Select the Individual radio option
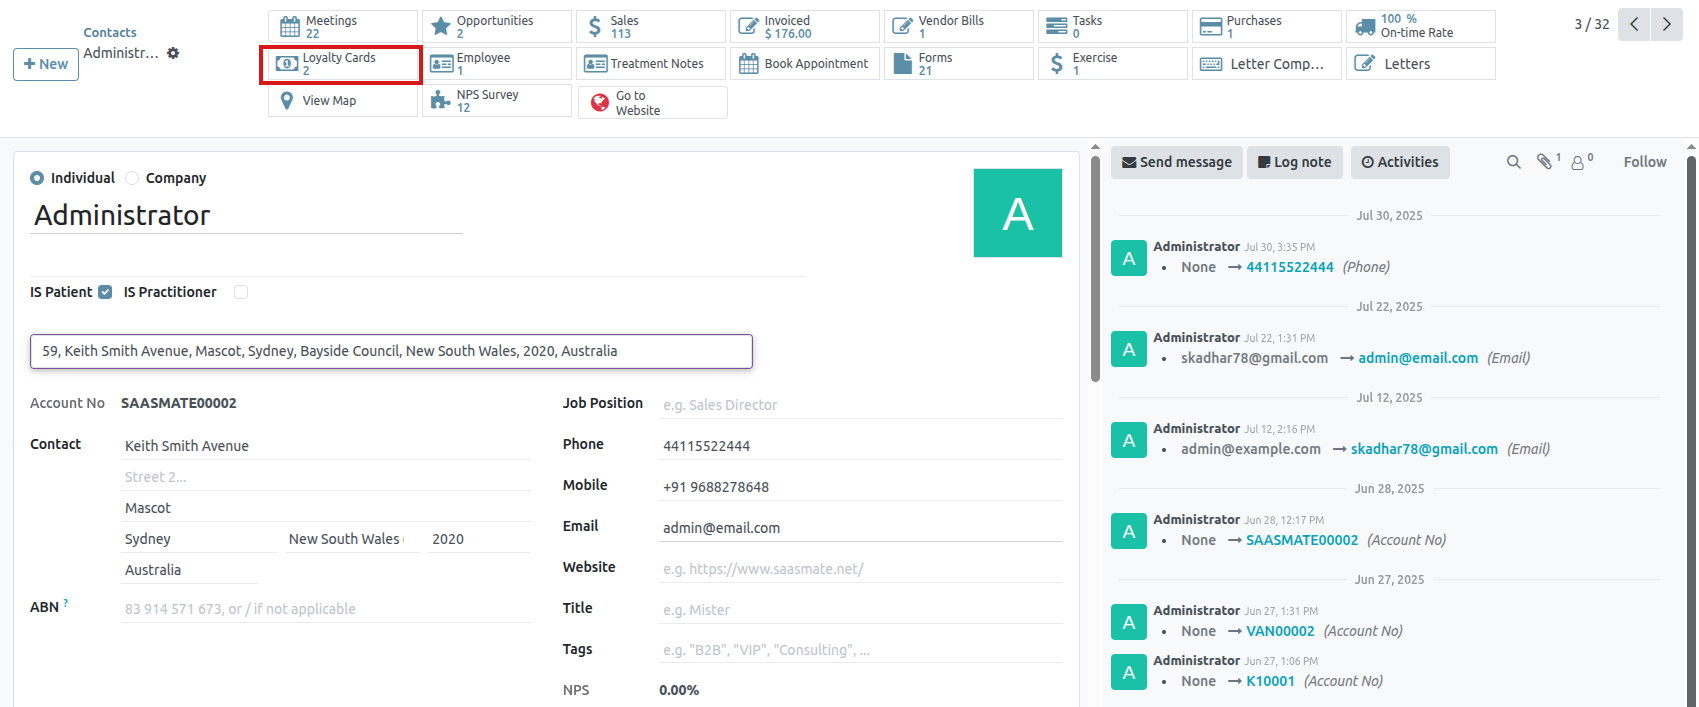The width and height of the screenshot is (1699, 707). (37, 178)
